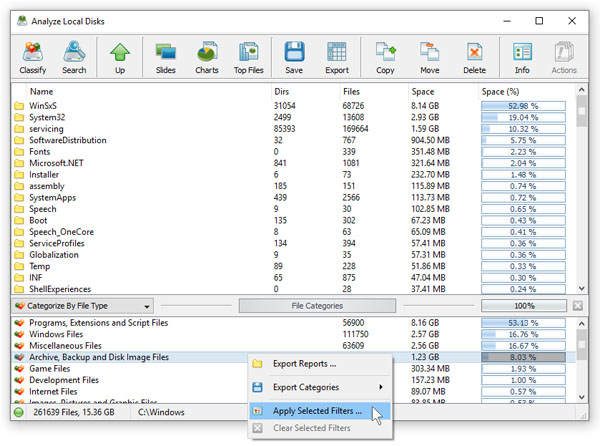Click the Temp folder icon

pos(19,266)
